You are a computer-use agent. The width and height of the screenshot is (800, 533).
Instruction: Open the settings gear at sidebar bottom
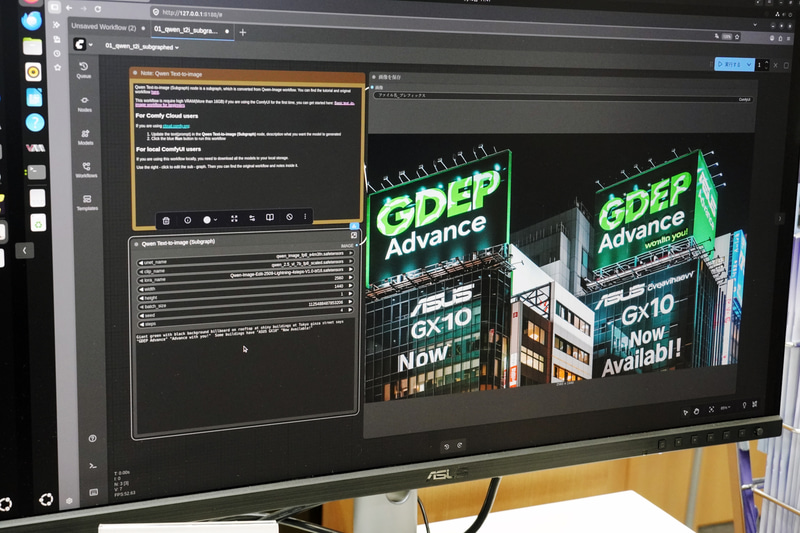pyautogui.click(x=69, y=501)
